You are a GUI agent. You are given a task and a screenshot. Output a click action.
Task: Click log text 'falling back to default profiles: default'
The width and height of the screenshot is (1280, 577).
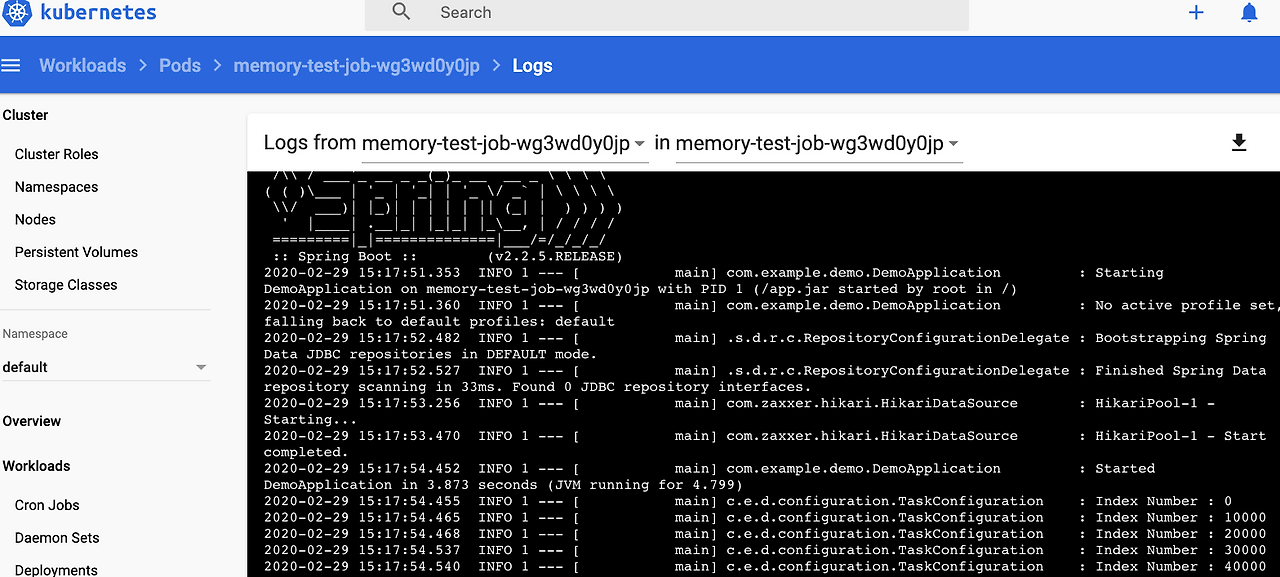[439, 321]
